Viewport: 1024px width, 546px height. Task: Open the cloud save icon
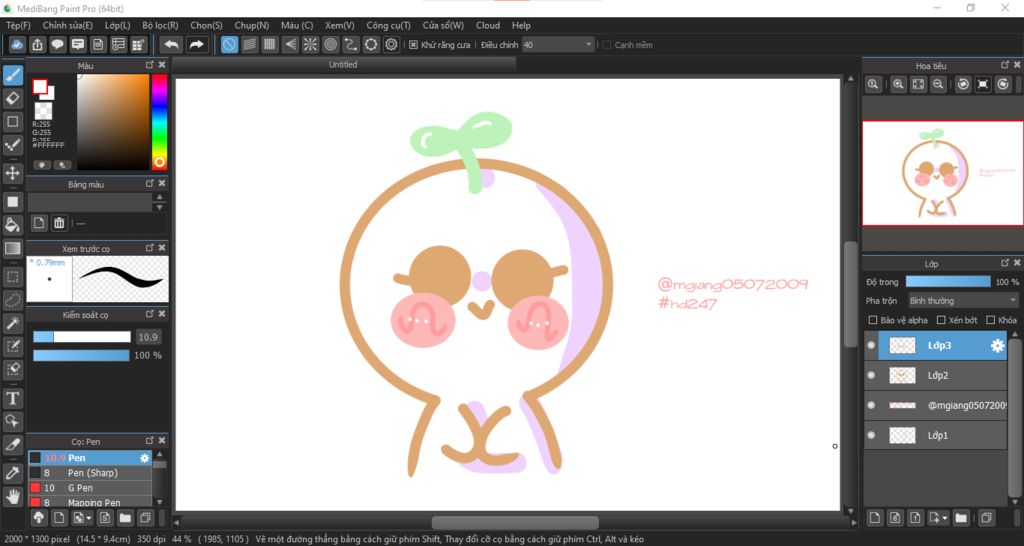pos(18,44)
